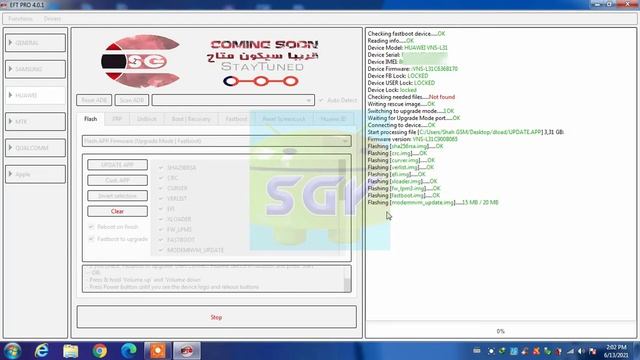The height and width of the screenshot is (360, 640).
Task: Open the Drivers menu
Action: tap(52, 19)
